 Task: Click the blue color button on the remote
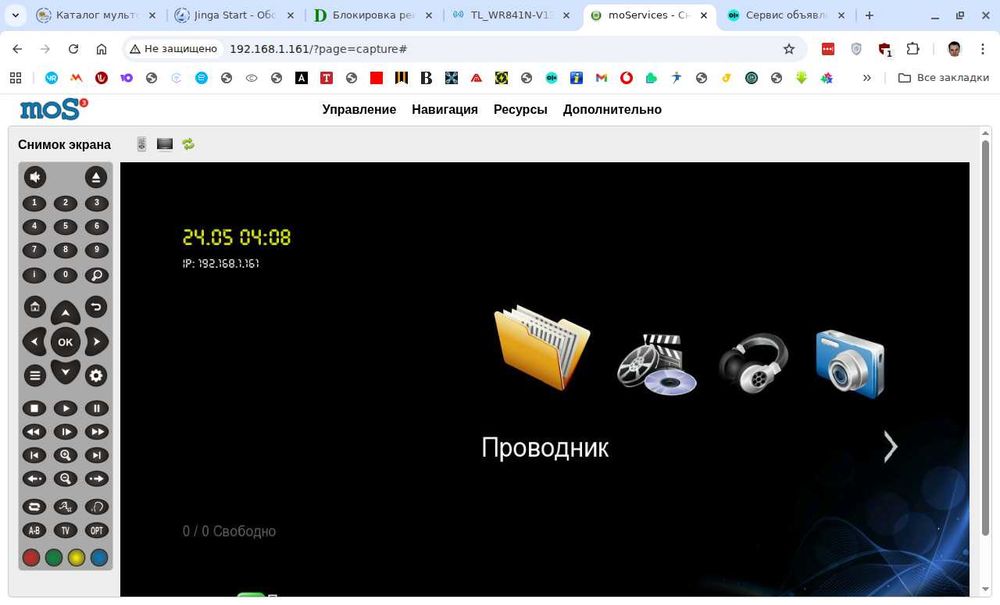[99, 558]
